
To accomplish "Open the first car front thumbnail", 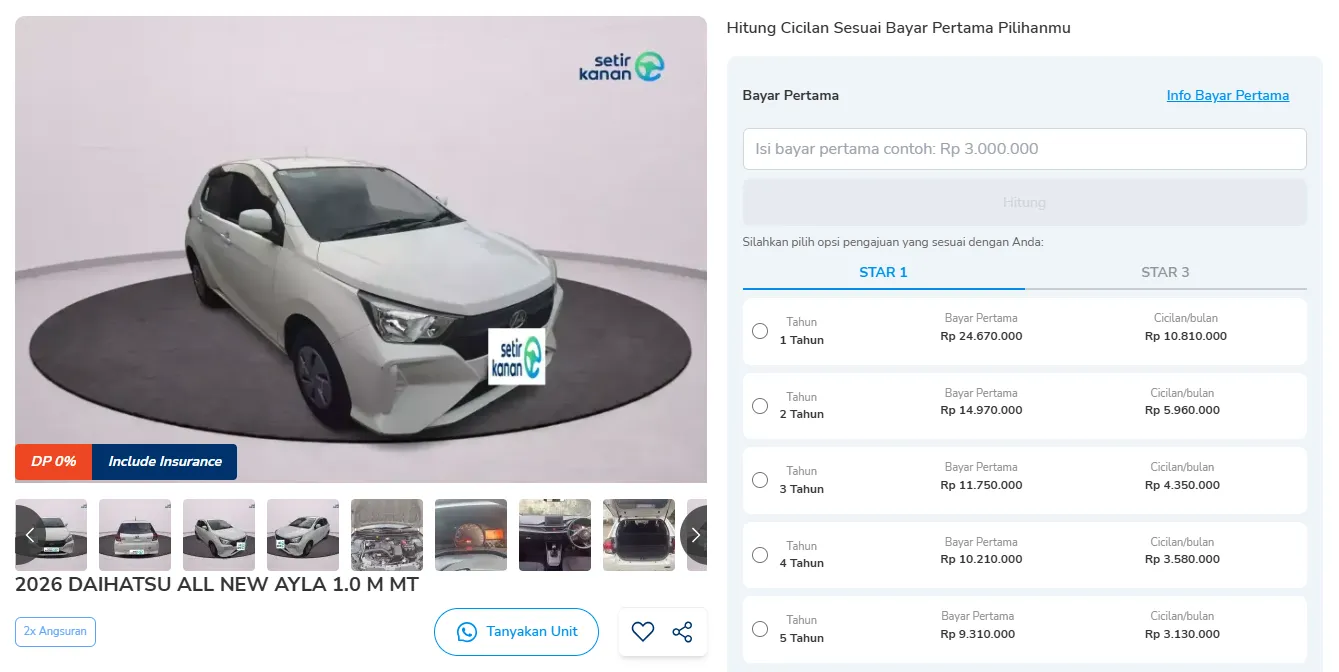I will (x=51, y=535).
